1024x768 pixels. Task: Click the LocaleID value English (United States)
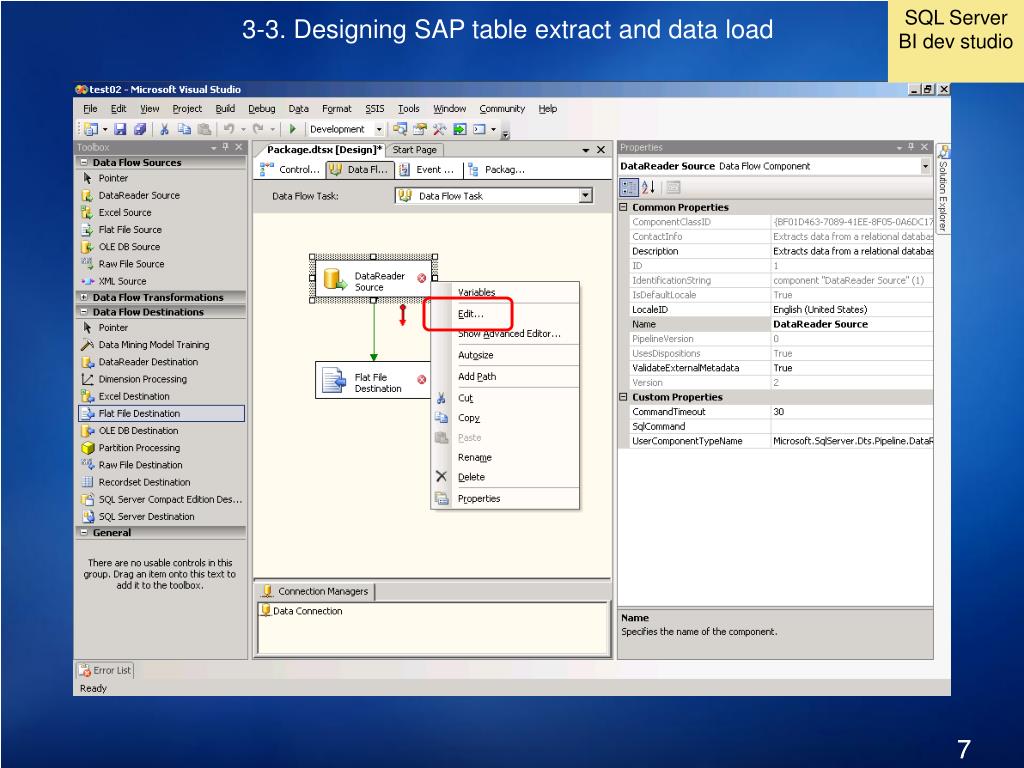(852, 310)
